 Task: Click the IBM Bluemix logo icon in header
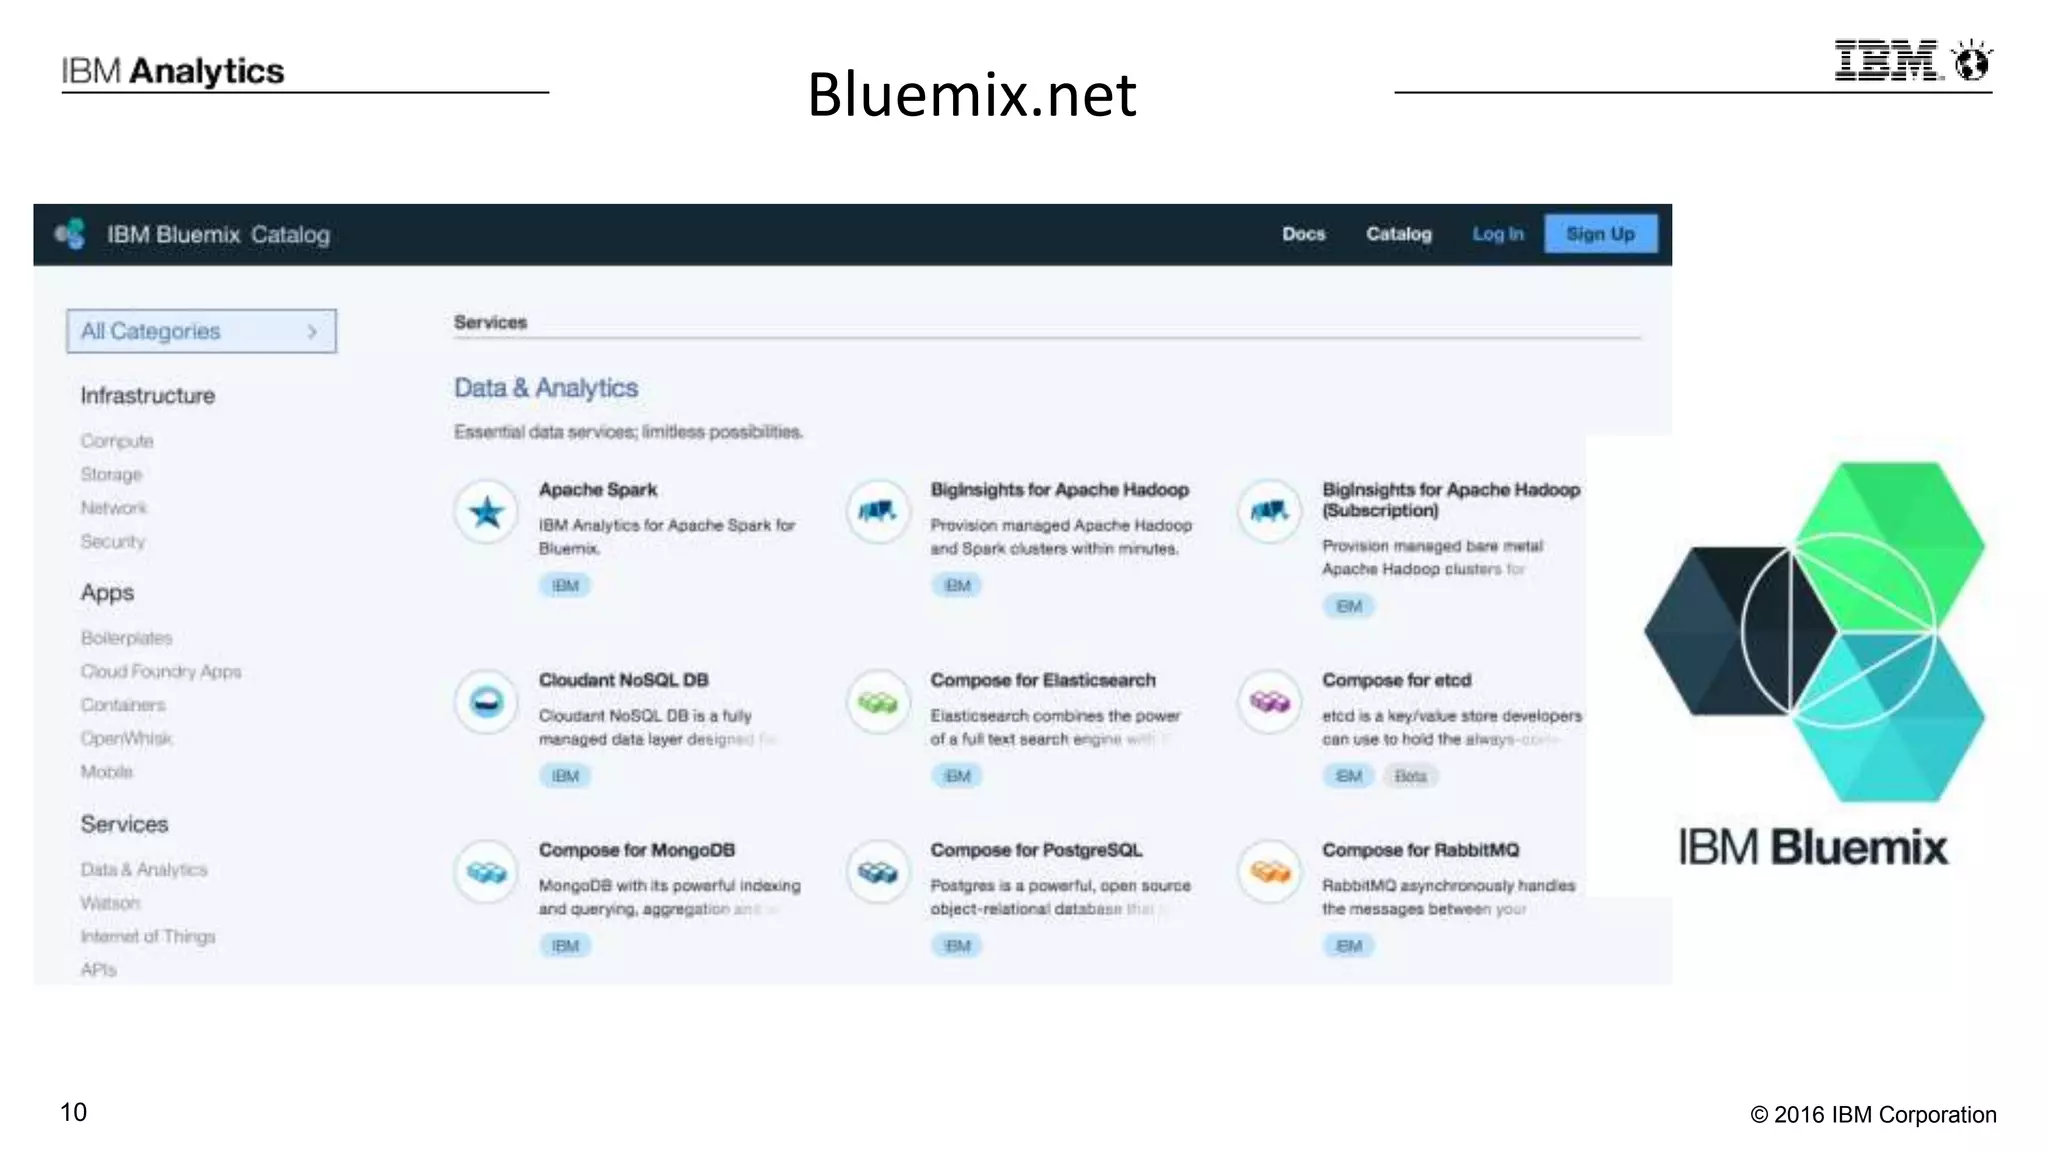tap(70, 234)
